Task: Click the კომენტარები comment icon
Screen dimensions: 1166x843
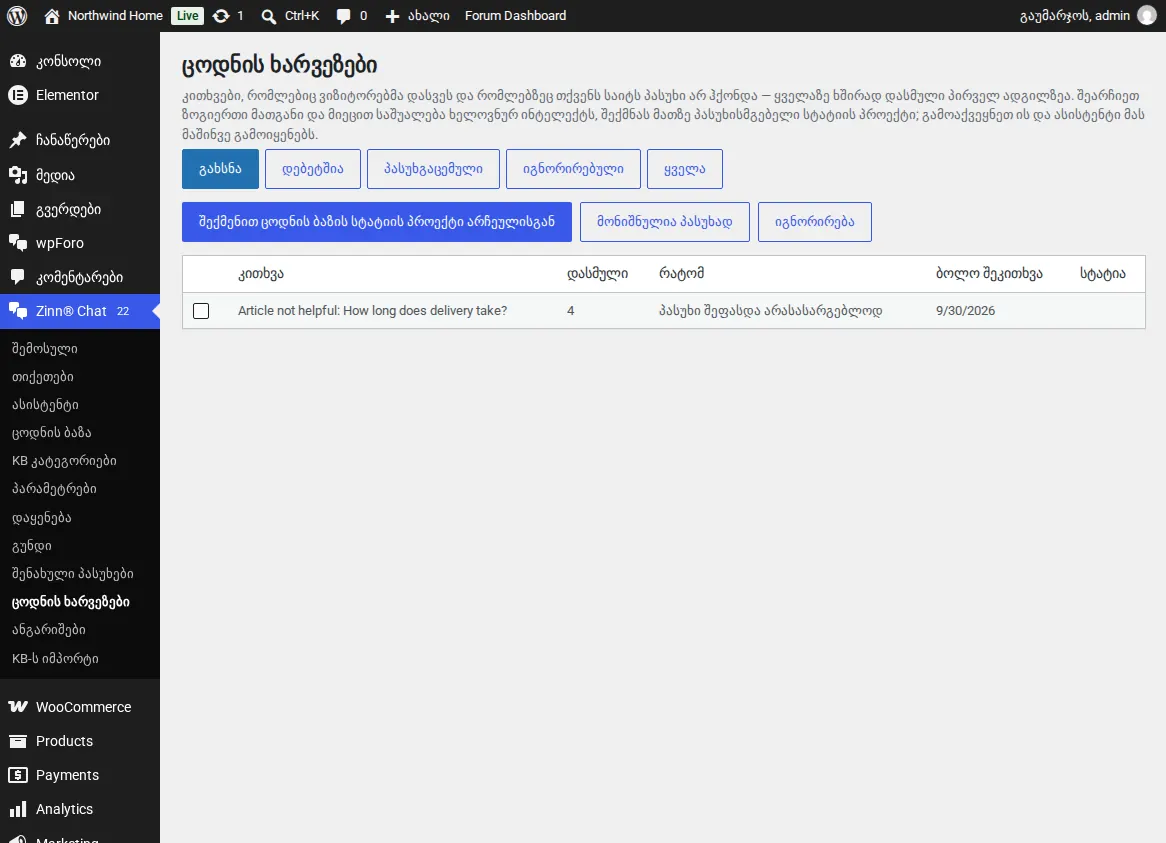Action: tap(18, 277)
